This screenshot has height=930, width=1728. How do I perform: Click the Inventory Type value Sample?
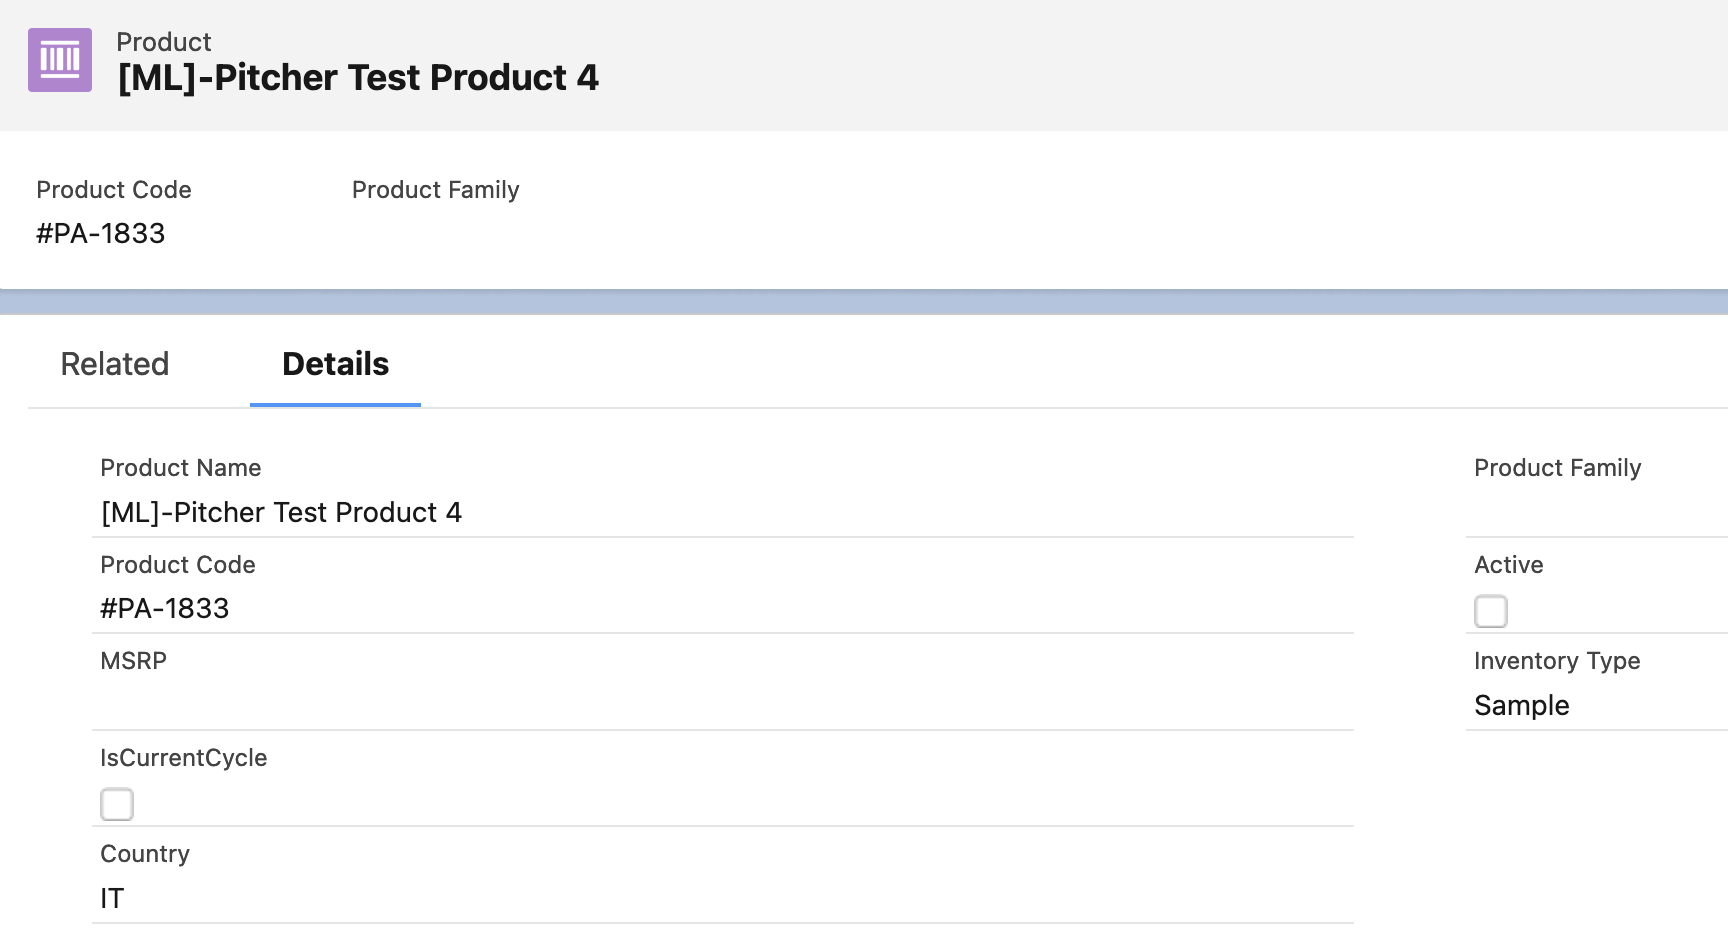pos(1521,706)
